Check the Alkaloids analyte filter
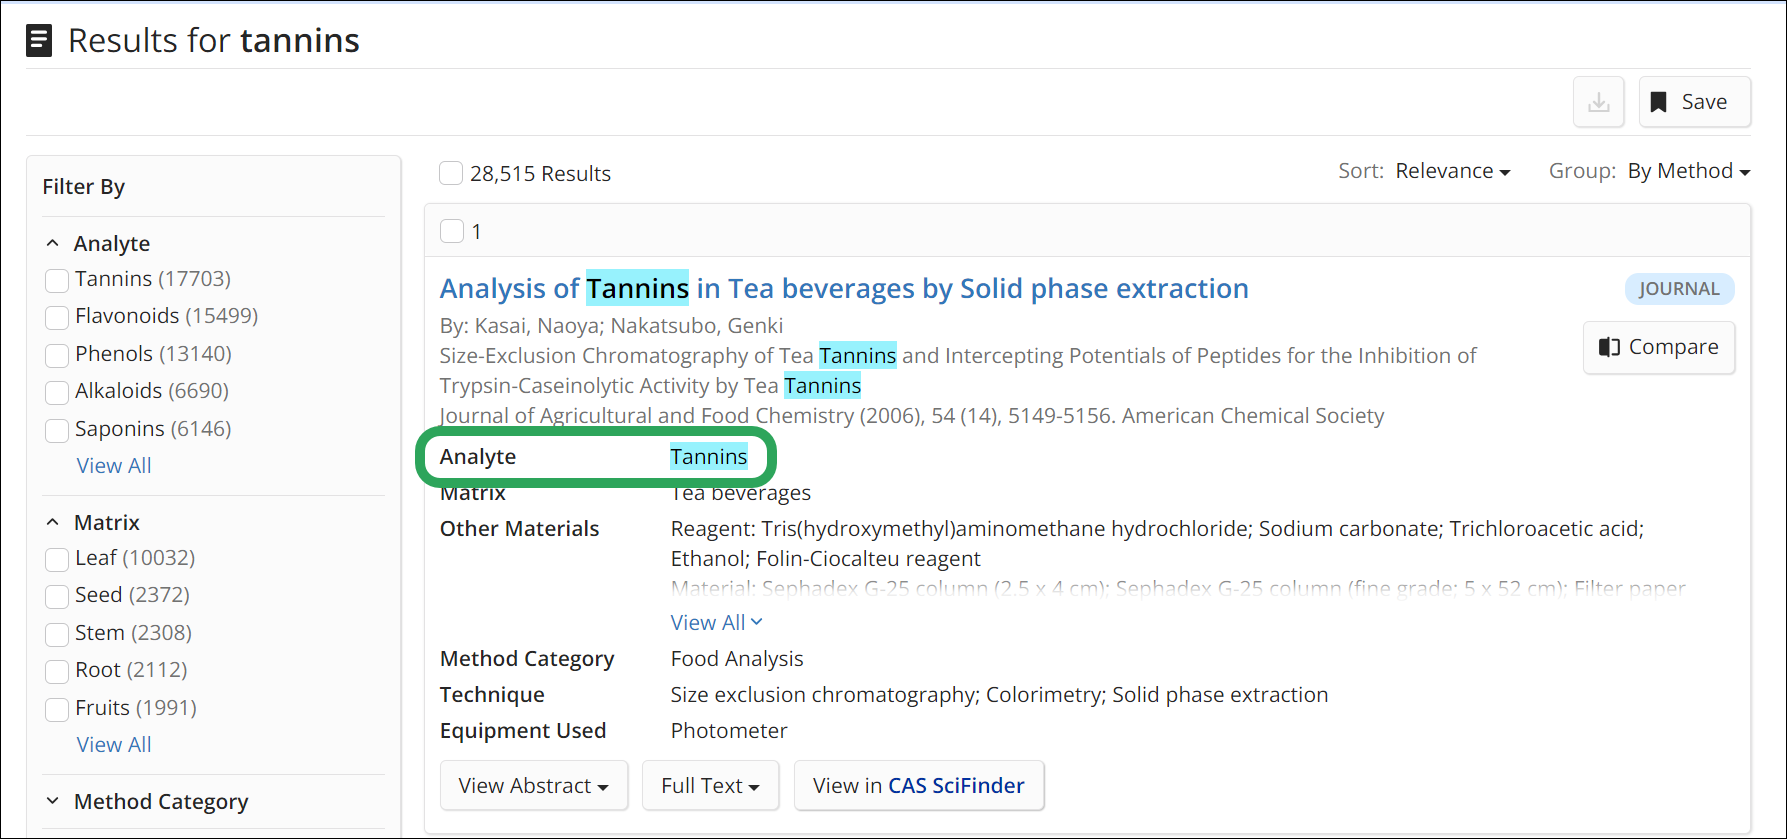The width and height of the screenshot is (1787, 839). click(57, 392)
